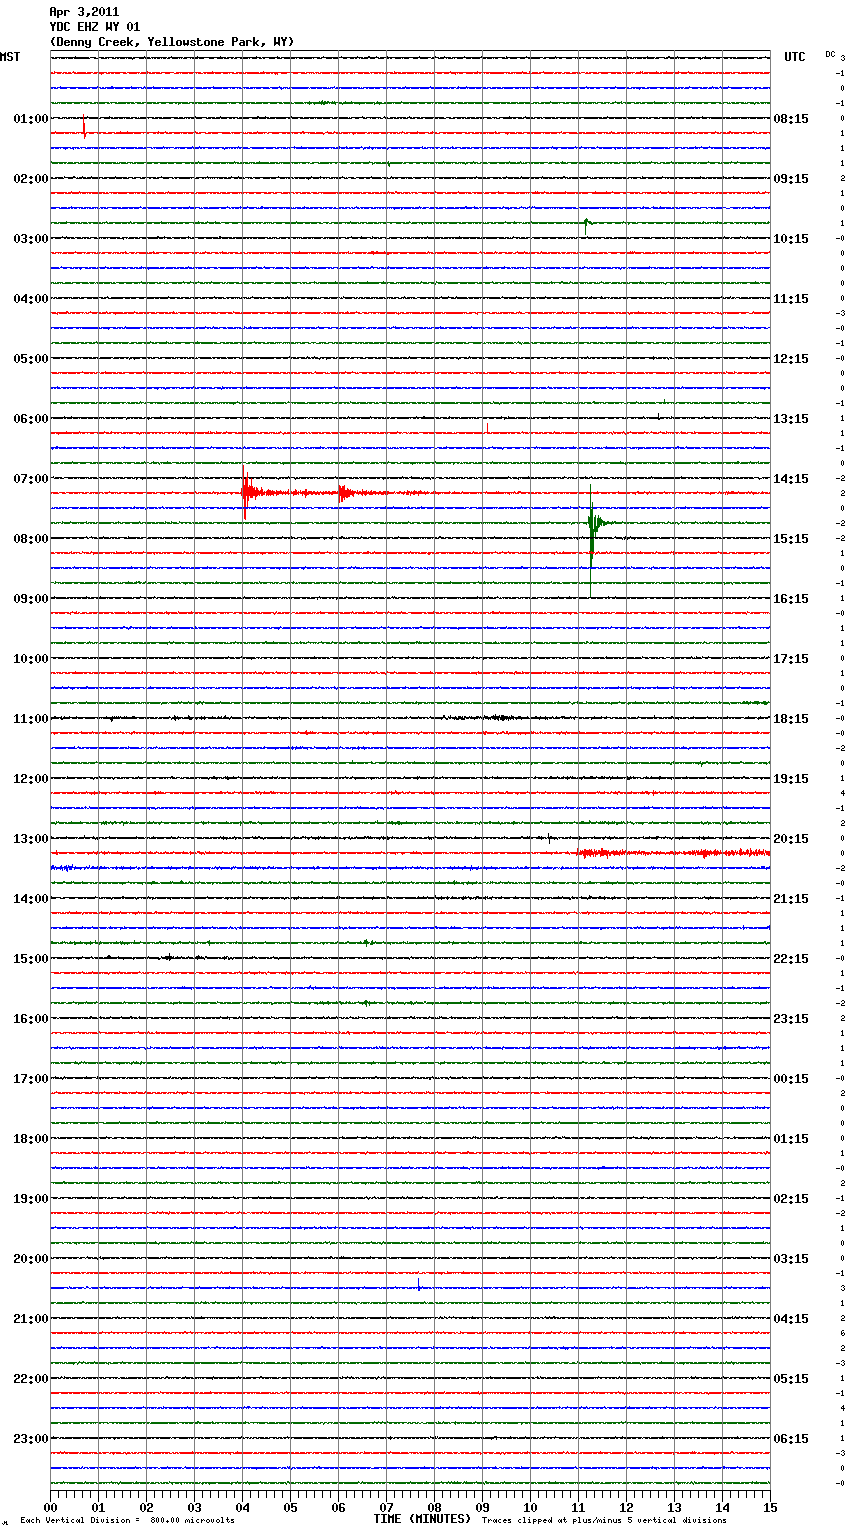Click the '15' minute tick label on x-axis
The height and width of the screenshot is (1534, 850).
pos(769,1508)
